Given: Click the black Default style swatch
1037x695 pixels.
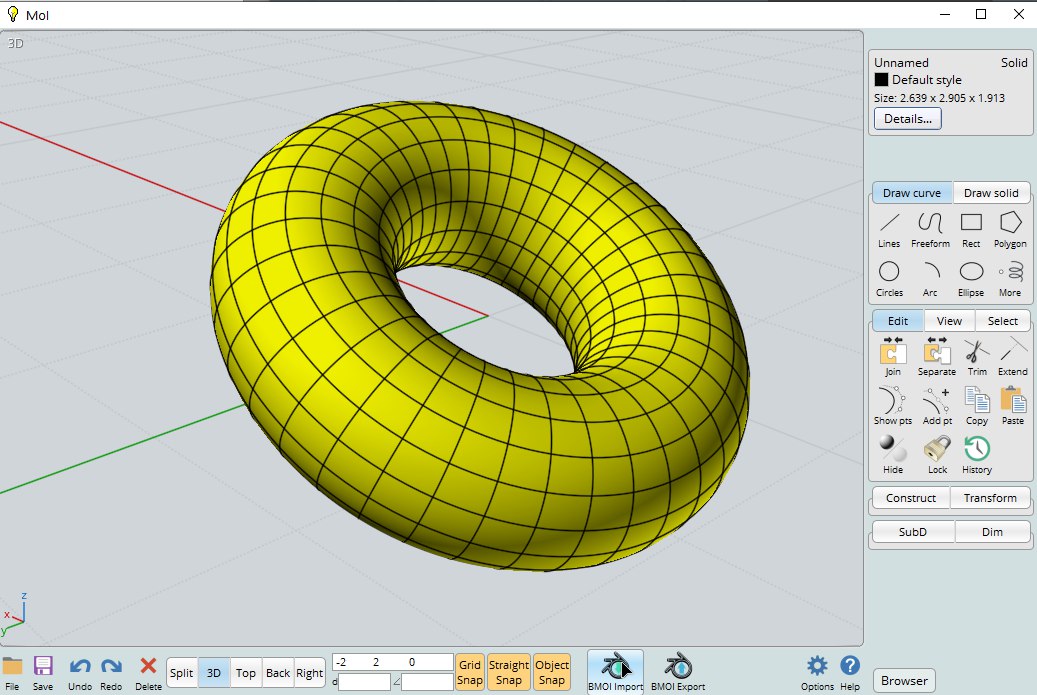Looking at the screenshot, I should point(881,80).
